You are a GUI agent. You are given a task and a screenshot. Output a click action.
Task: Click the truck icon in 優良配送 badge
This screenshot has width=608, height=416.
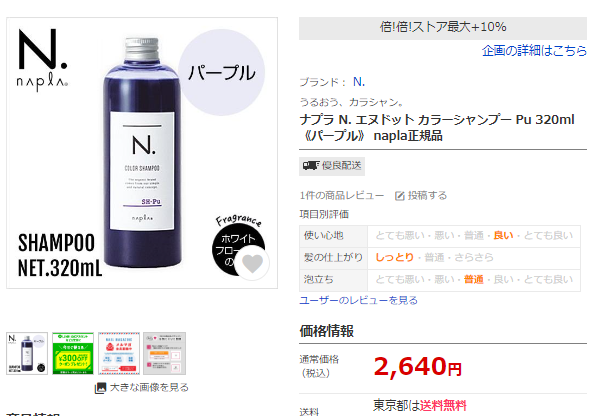(x=311, y=166)
